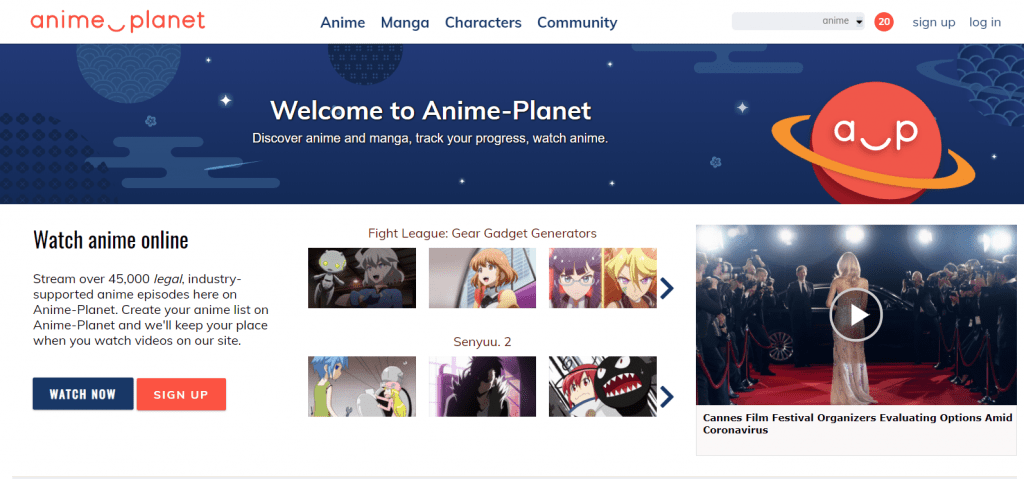Show more Senyuu. 2 episodes with arrow
The height and width of the screenshot is (479, 1024).
click(667, 396)
